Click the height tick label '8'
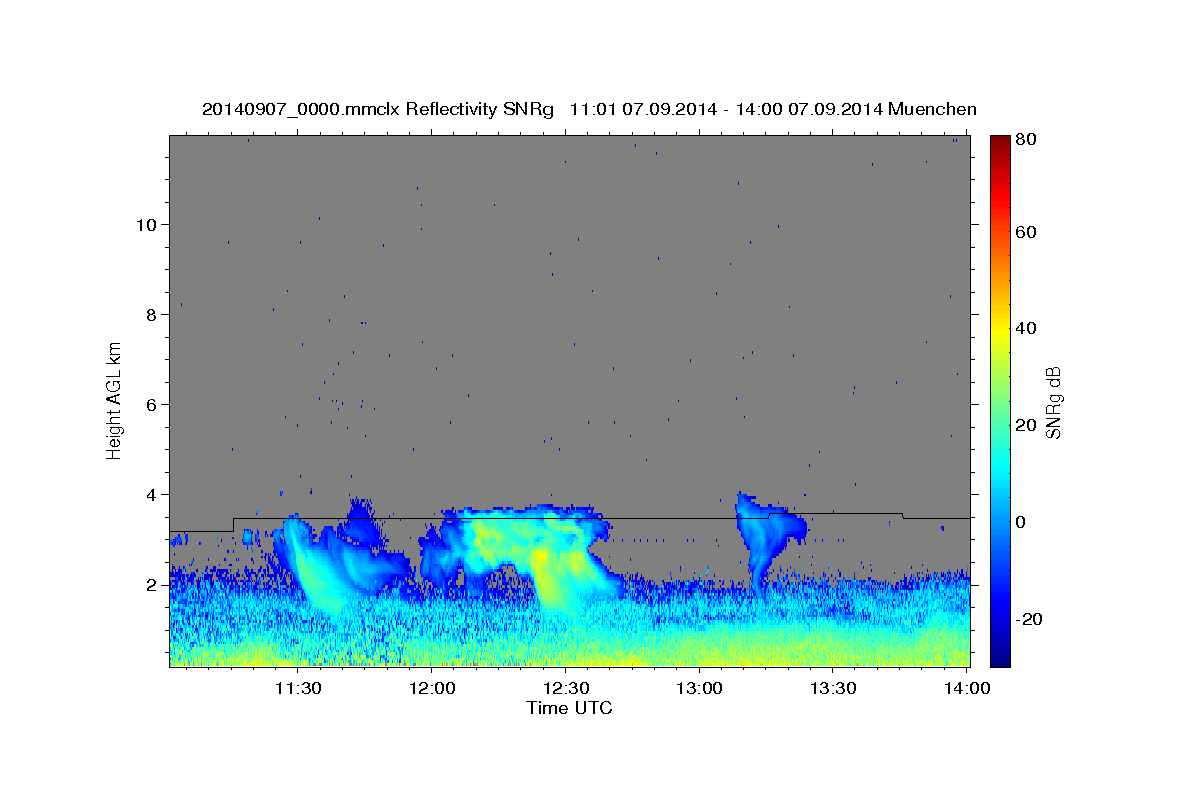Viewport: 1200px width, 800px height. point(152,314)
